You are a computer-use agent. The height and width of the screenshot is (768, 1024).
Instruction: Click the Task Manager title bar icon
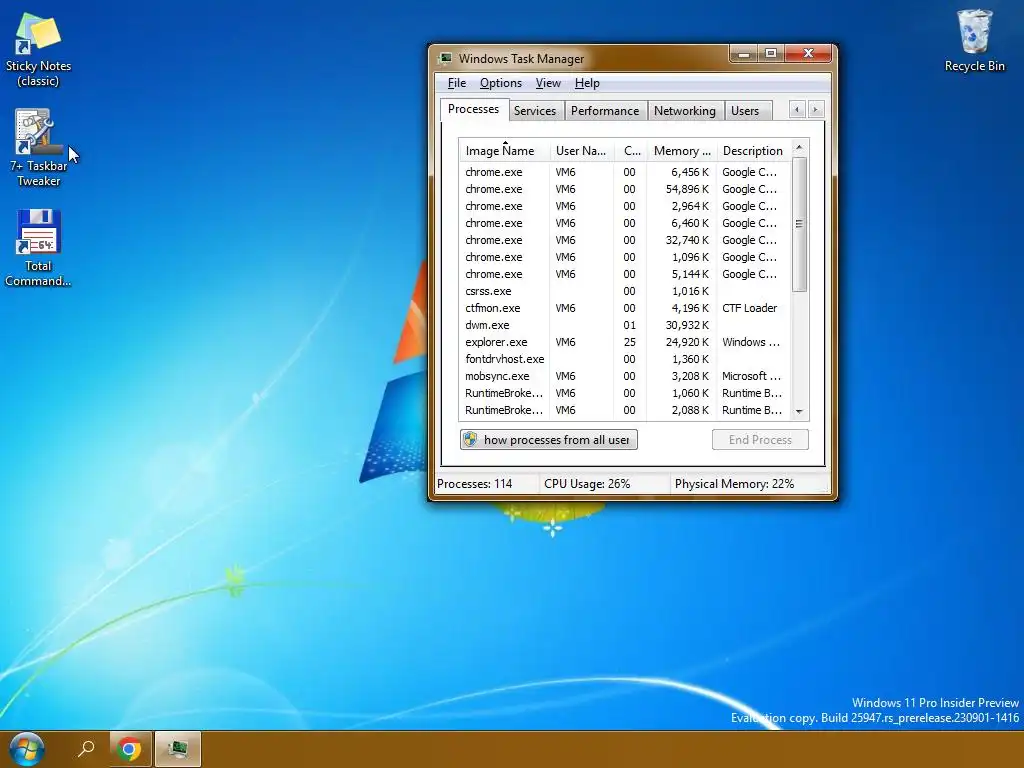click(445, 58)
